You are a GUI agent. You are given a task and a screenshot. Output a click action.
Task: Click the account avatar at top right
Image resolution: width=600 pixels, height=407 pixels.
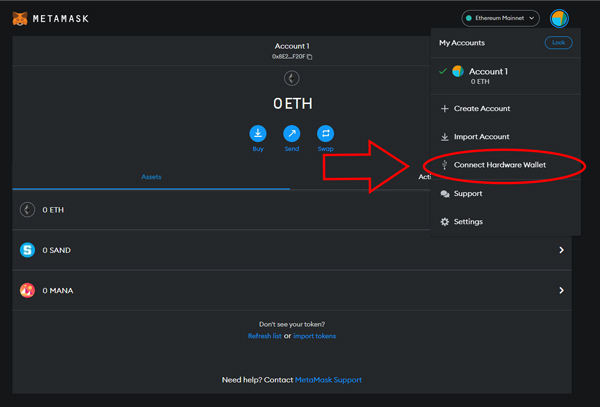(x=559, y=18)
